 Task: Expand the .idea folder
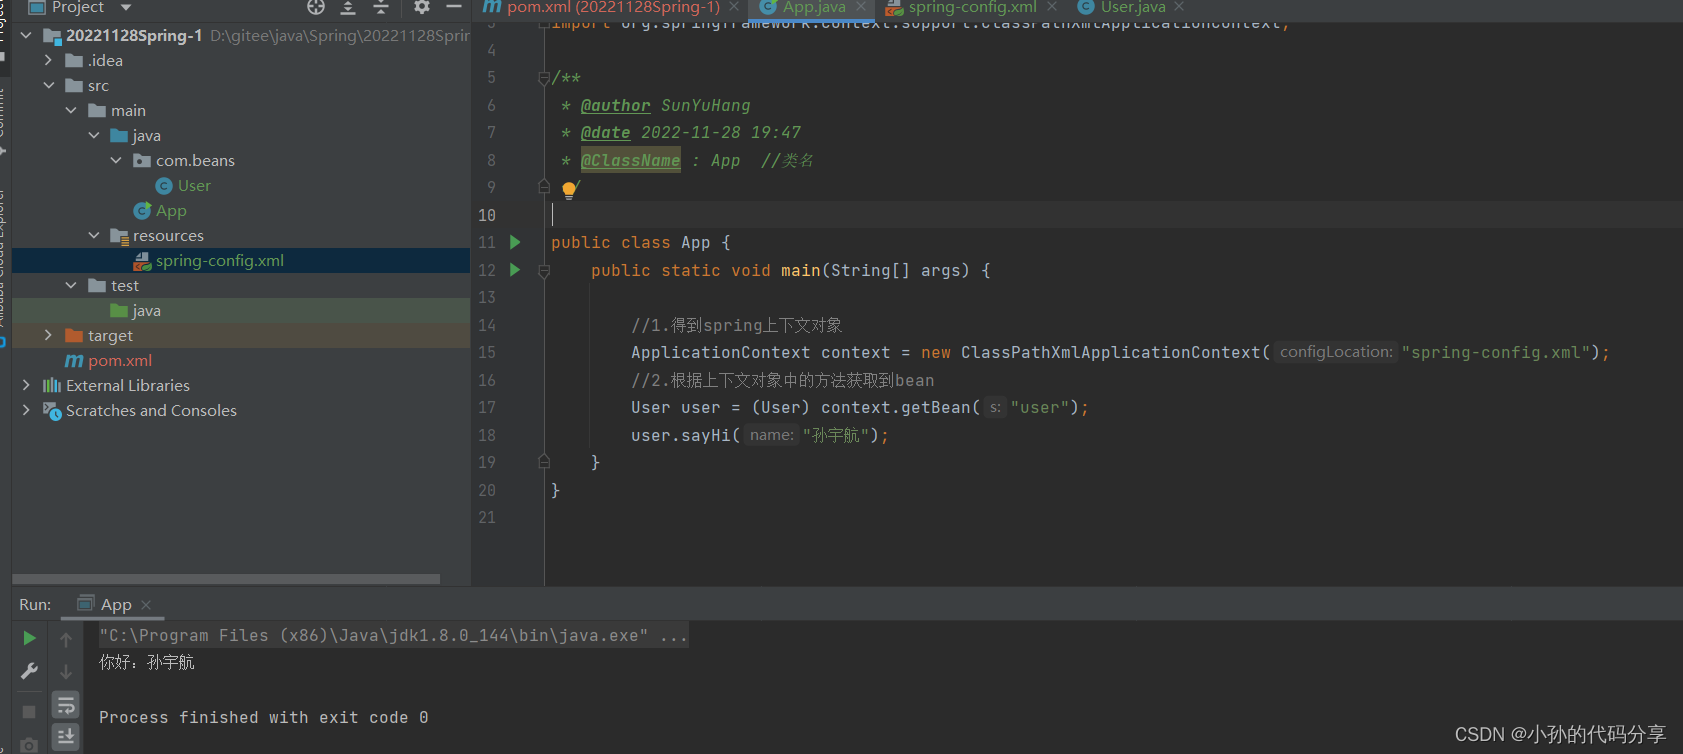48,60
